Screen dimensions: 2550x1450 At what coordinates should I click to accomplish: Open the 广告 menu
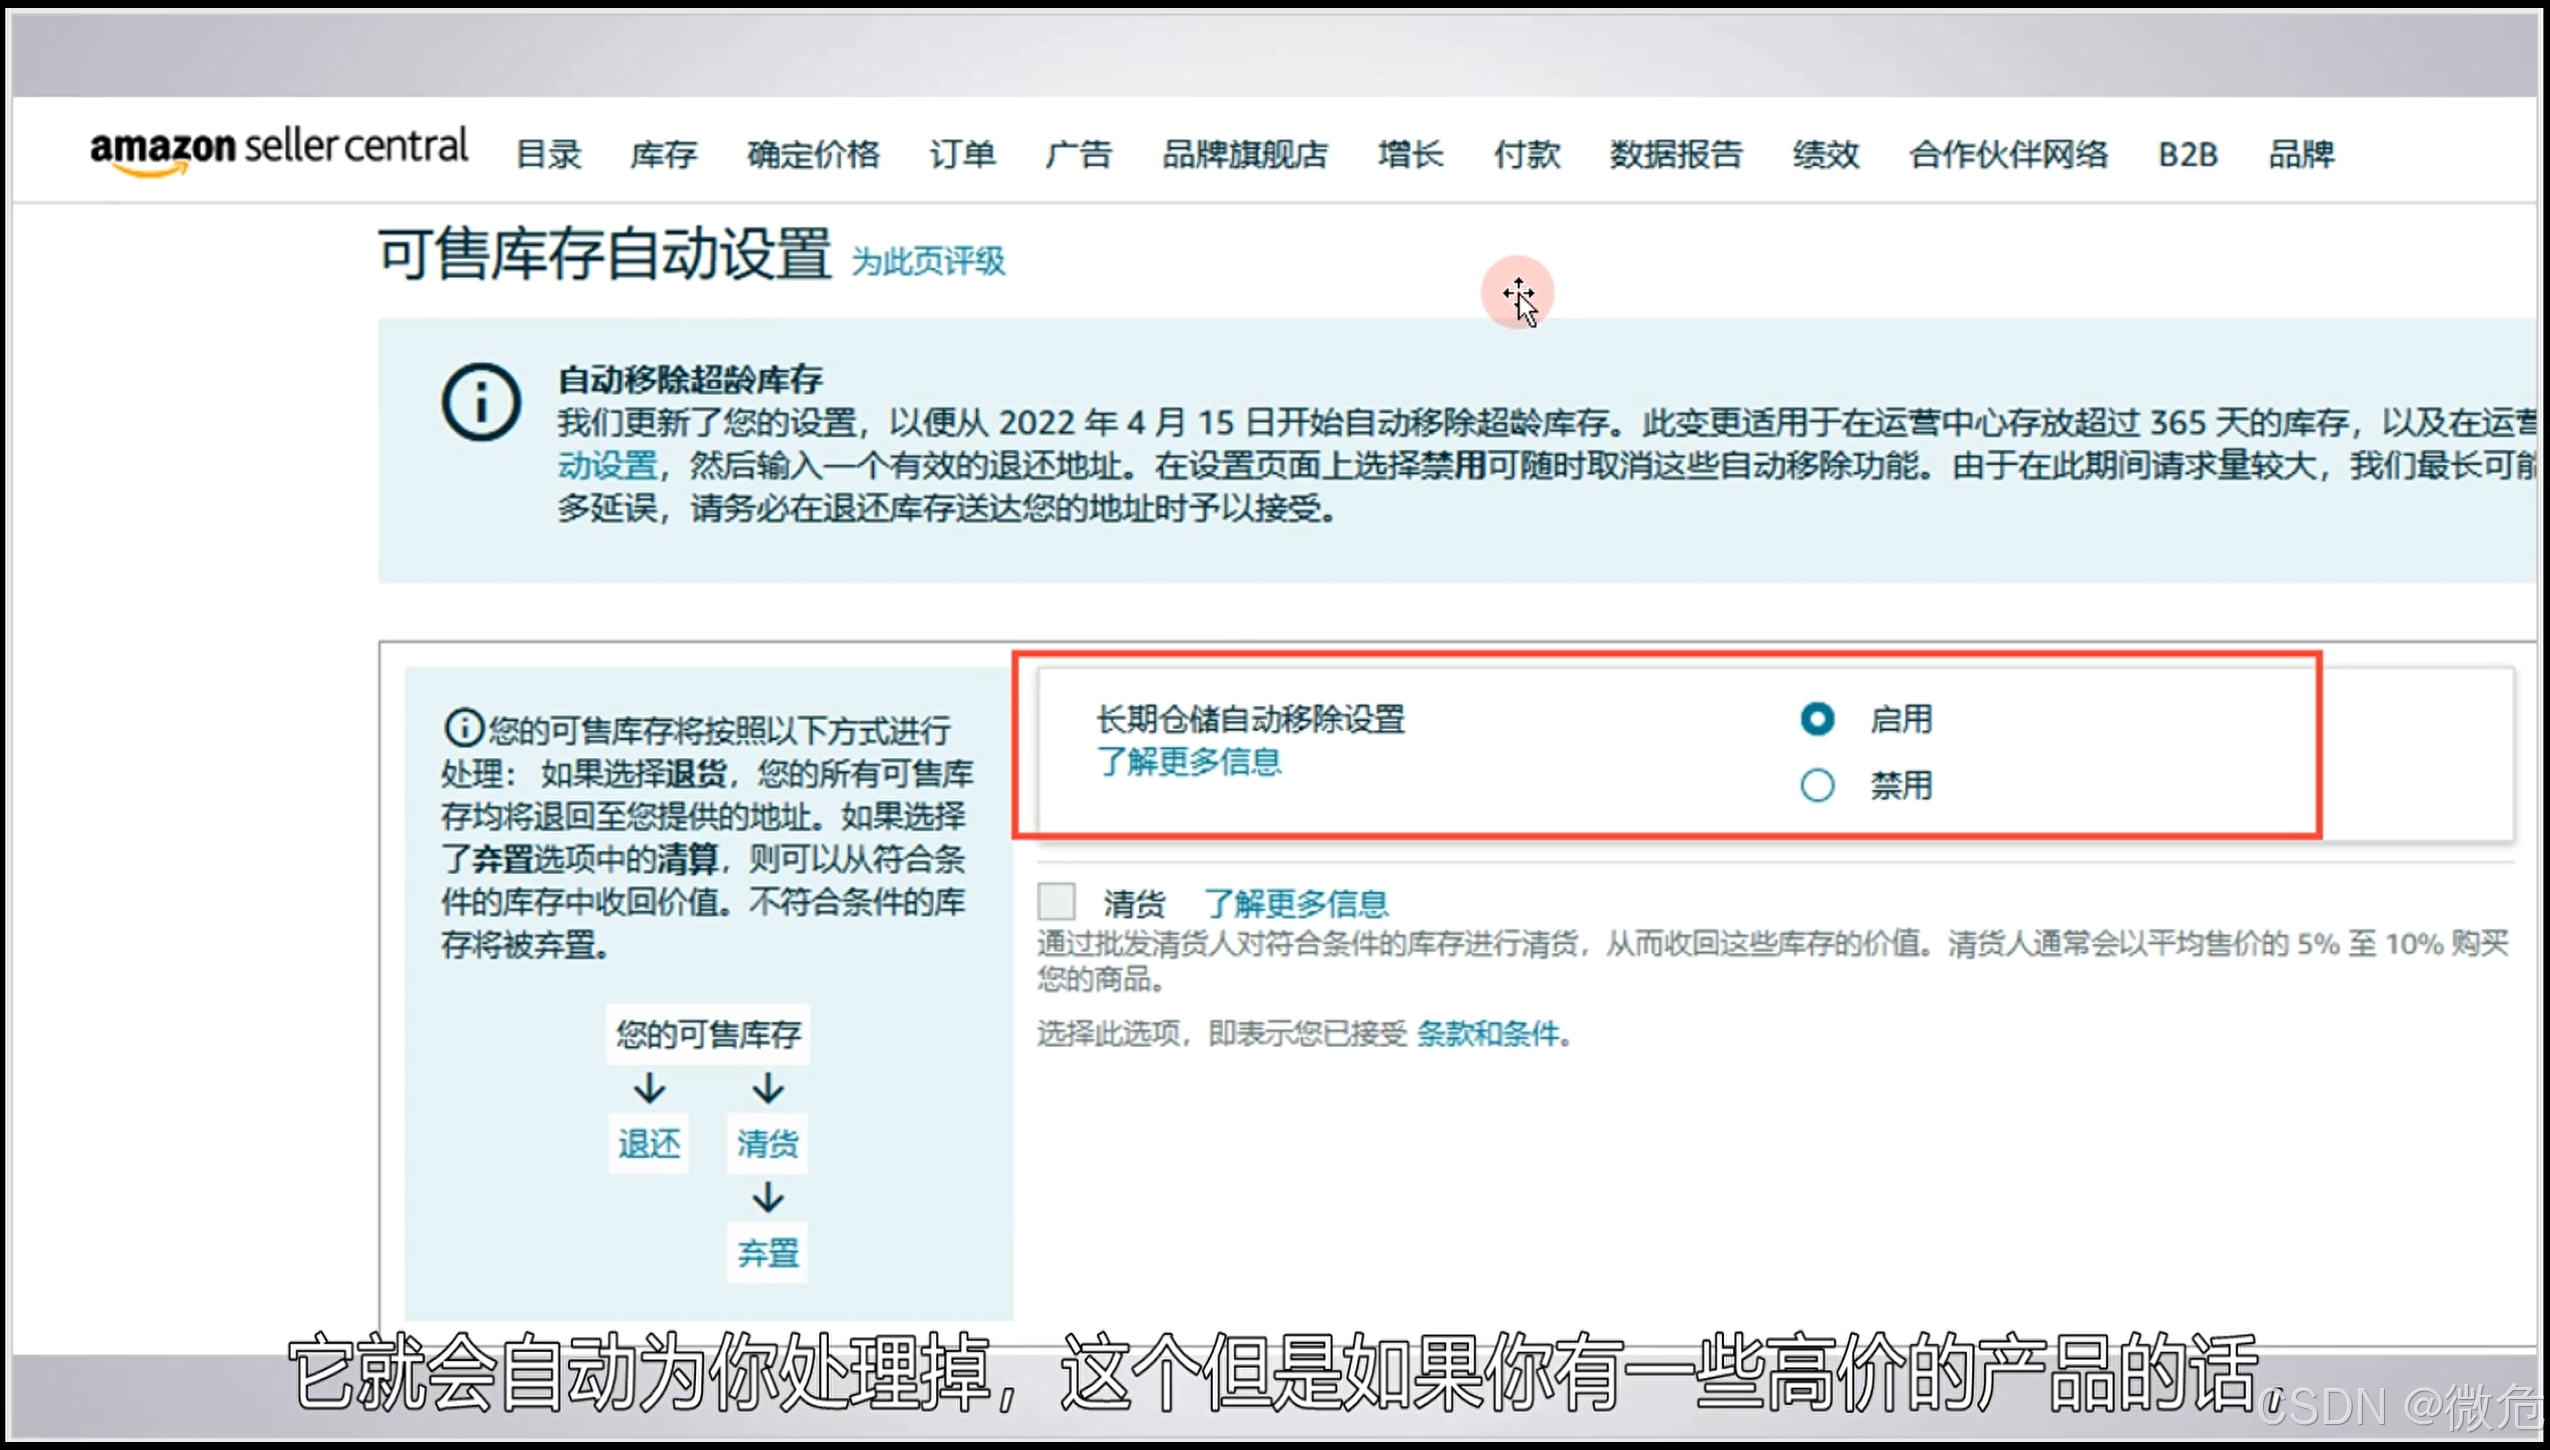pyautogui.click(x=1078, y=154)
